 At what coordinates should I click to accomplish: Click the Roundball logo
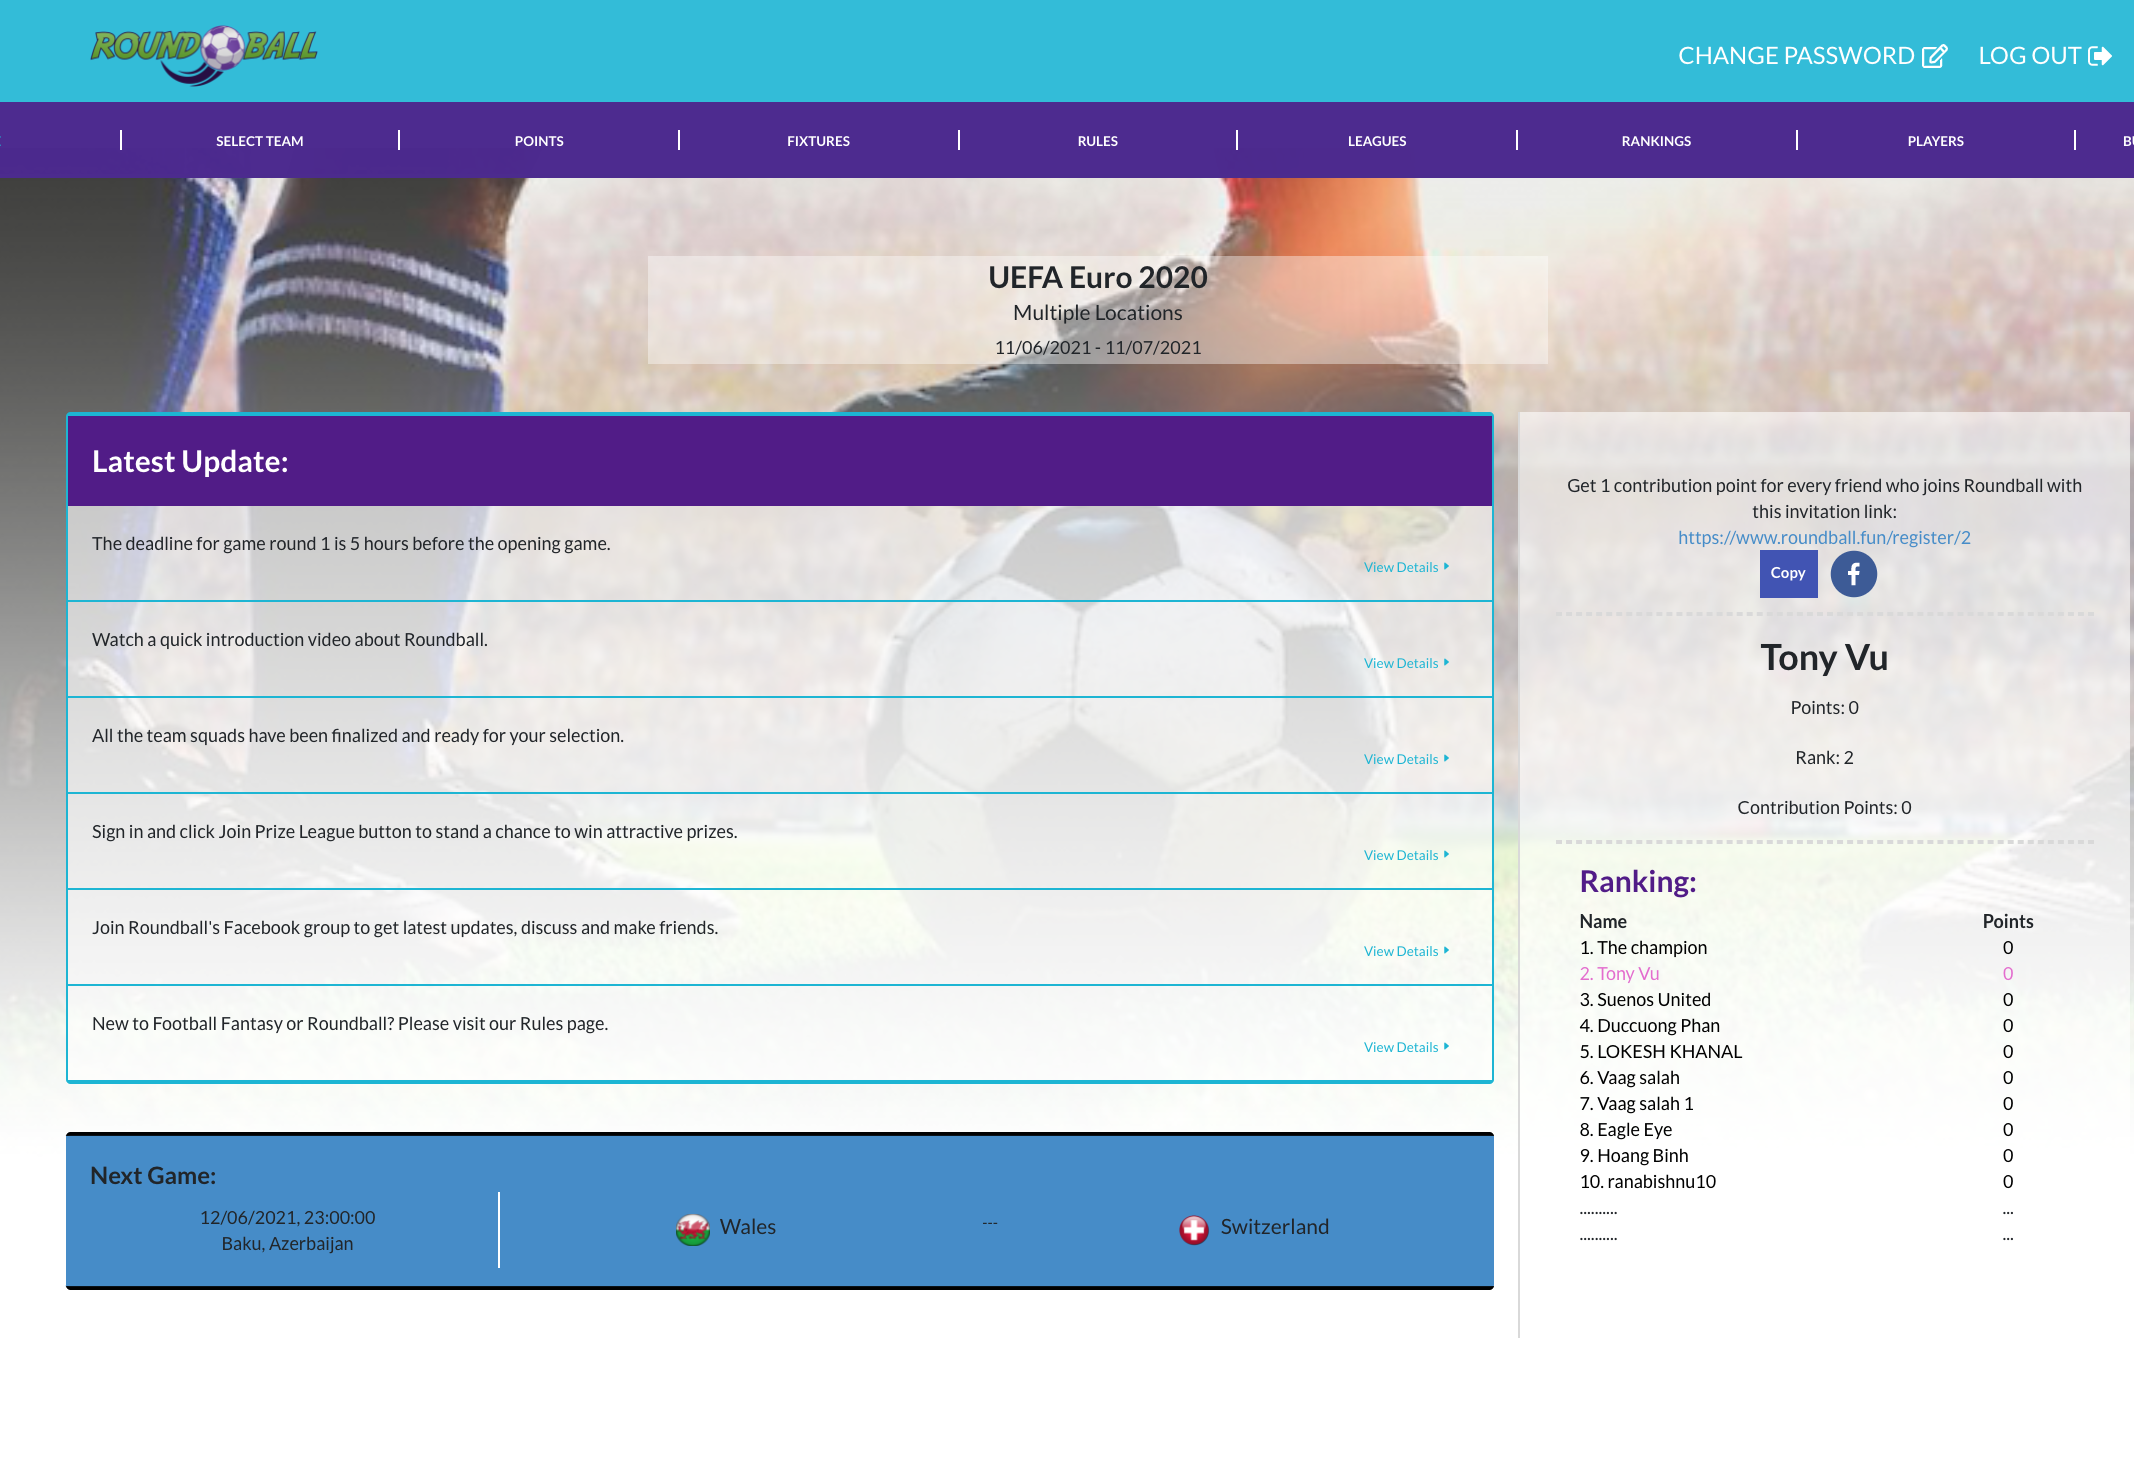[x=204, y=52]
